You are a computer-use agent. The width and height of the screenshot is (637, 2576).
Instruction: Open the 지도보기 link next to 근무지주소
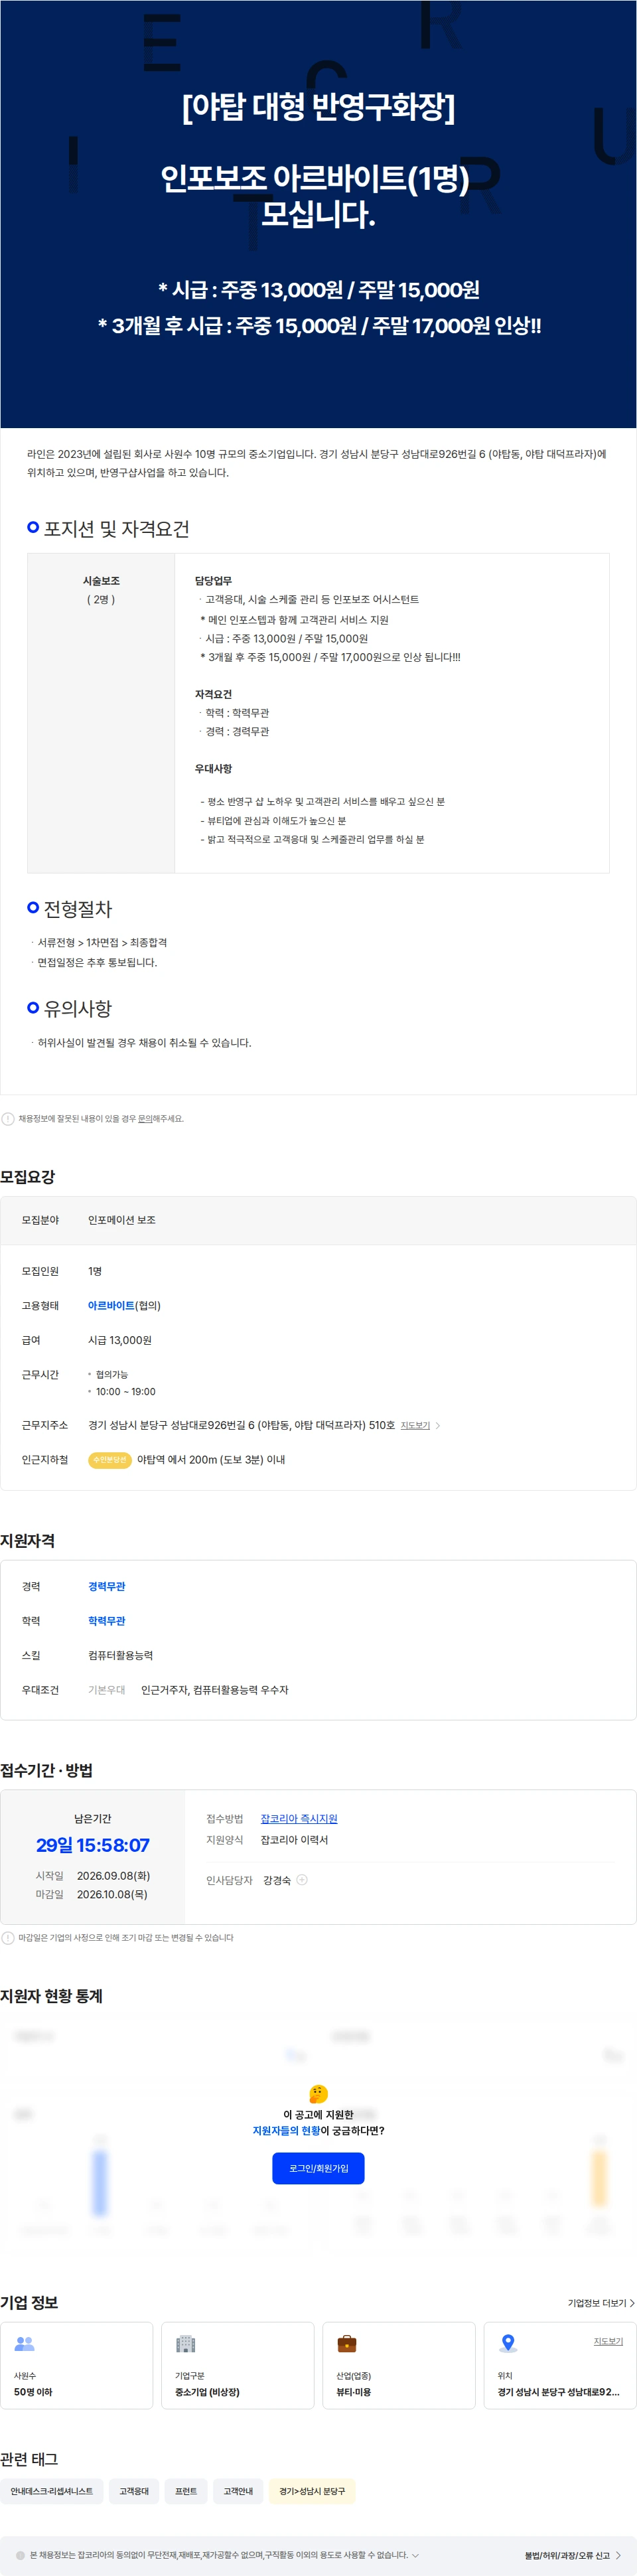[x=415, y=1425]
